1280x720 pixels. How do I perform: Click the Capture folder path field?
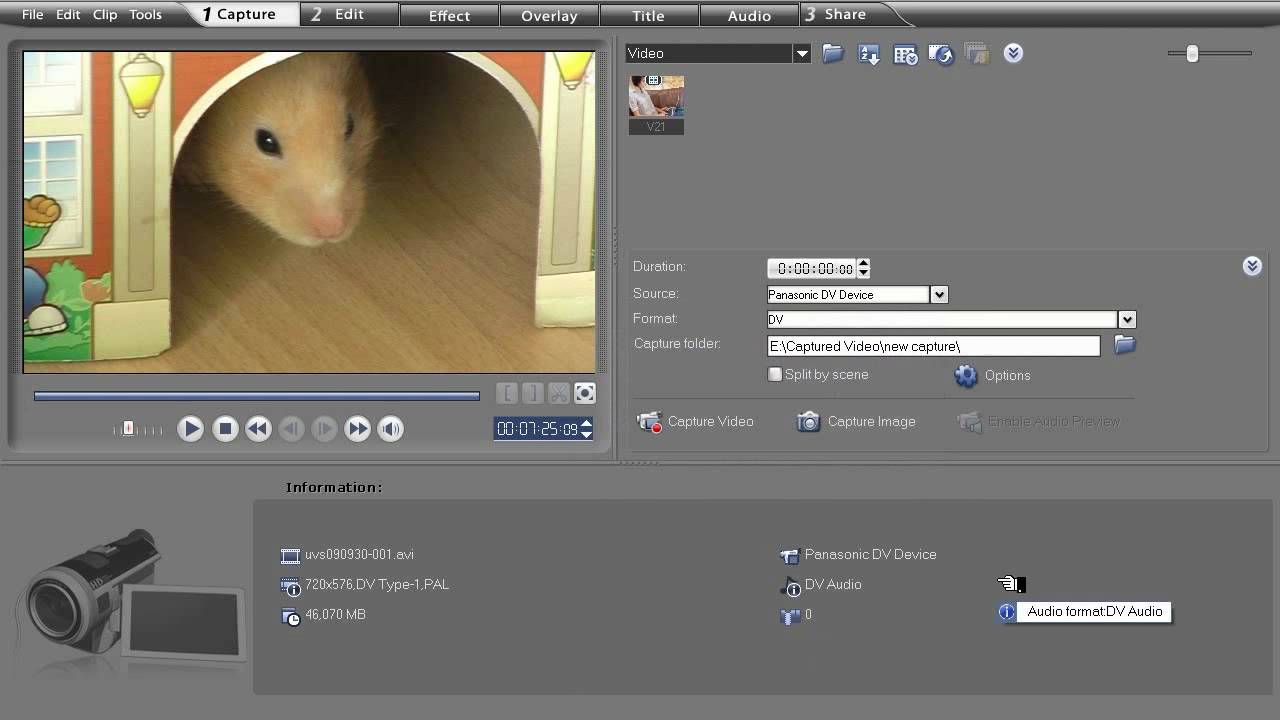(933, 346)
